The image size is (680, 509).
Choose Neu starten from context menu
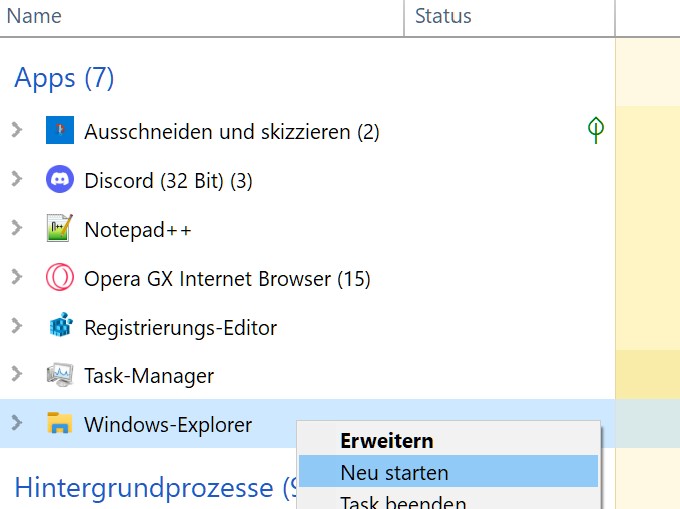click(x=394, y=472)
